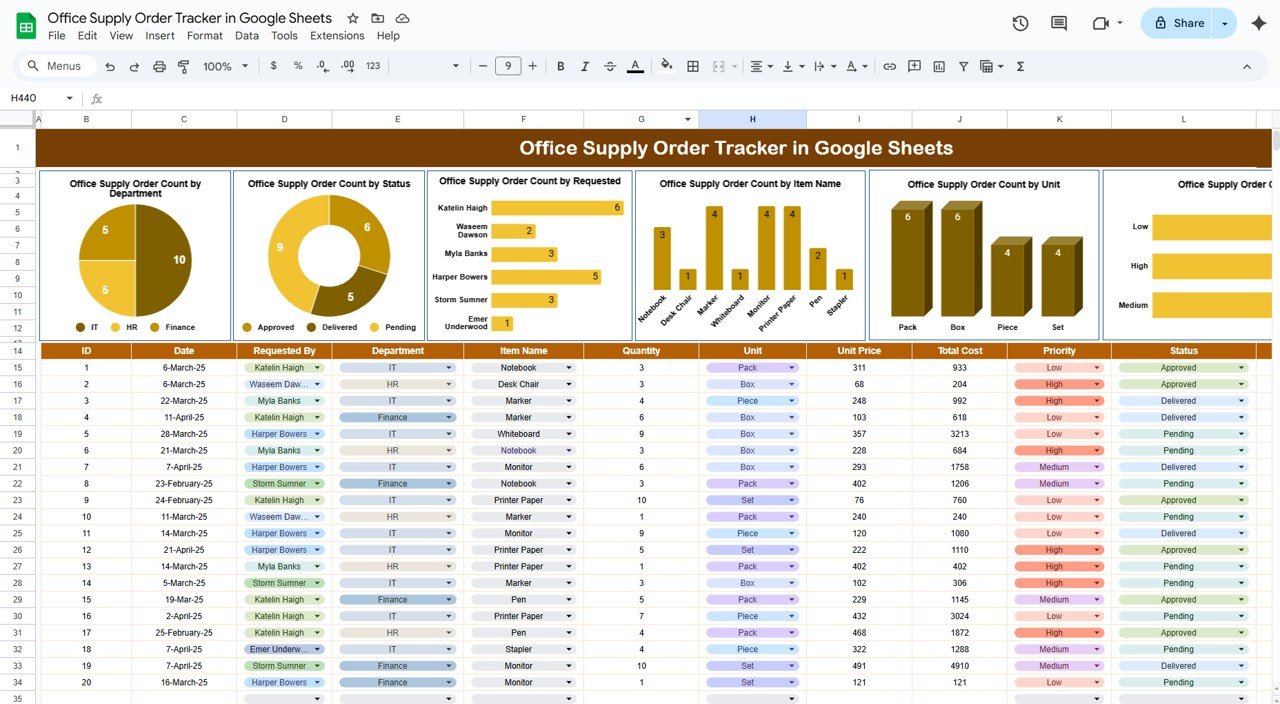
Task: Select the Department by count pie chart
Action: pos(135,255)
